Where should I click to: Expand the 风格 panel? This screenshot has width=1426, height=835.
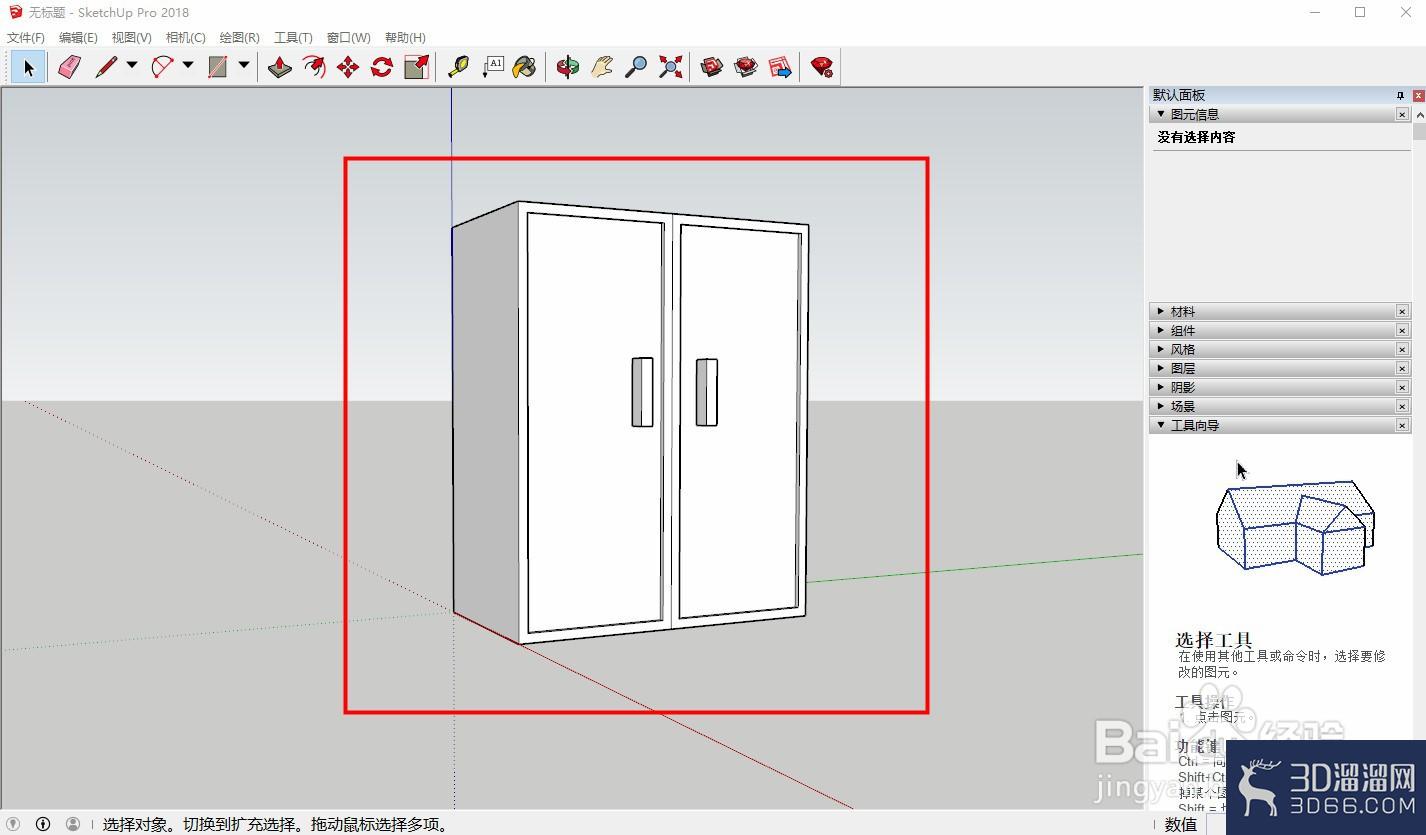coord(1161,350)
